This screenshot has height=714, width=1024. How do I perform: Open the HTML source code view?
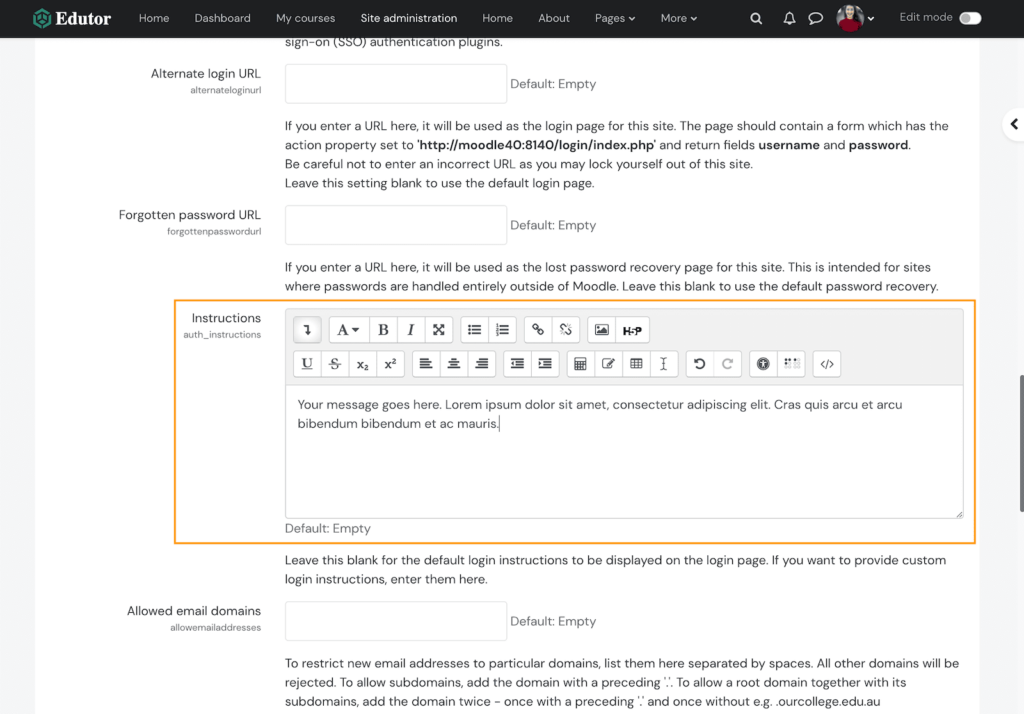pyautogui.click(x=827, y=363)
